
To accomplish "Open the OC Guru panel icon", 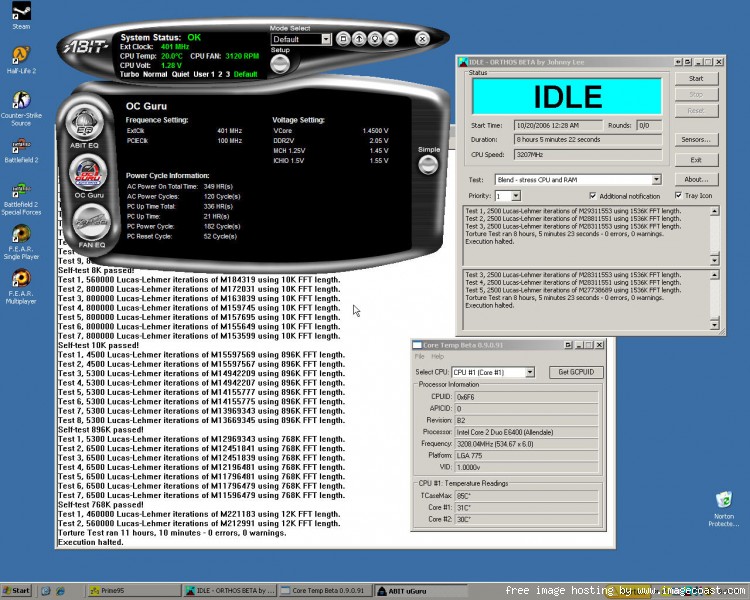I will click(88, 173).
